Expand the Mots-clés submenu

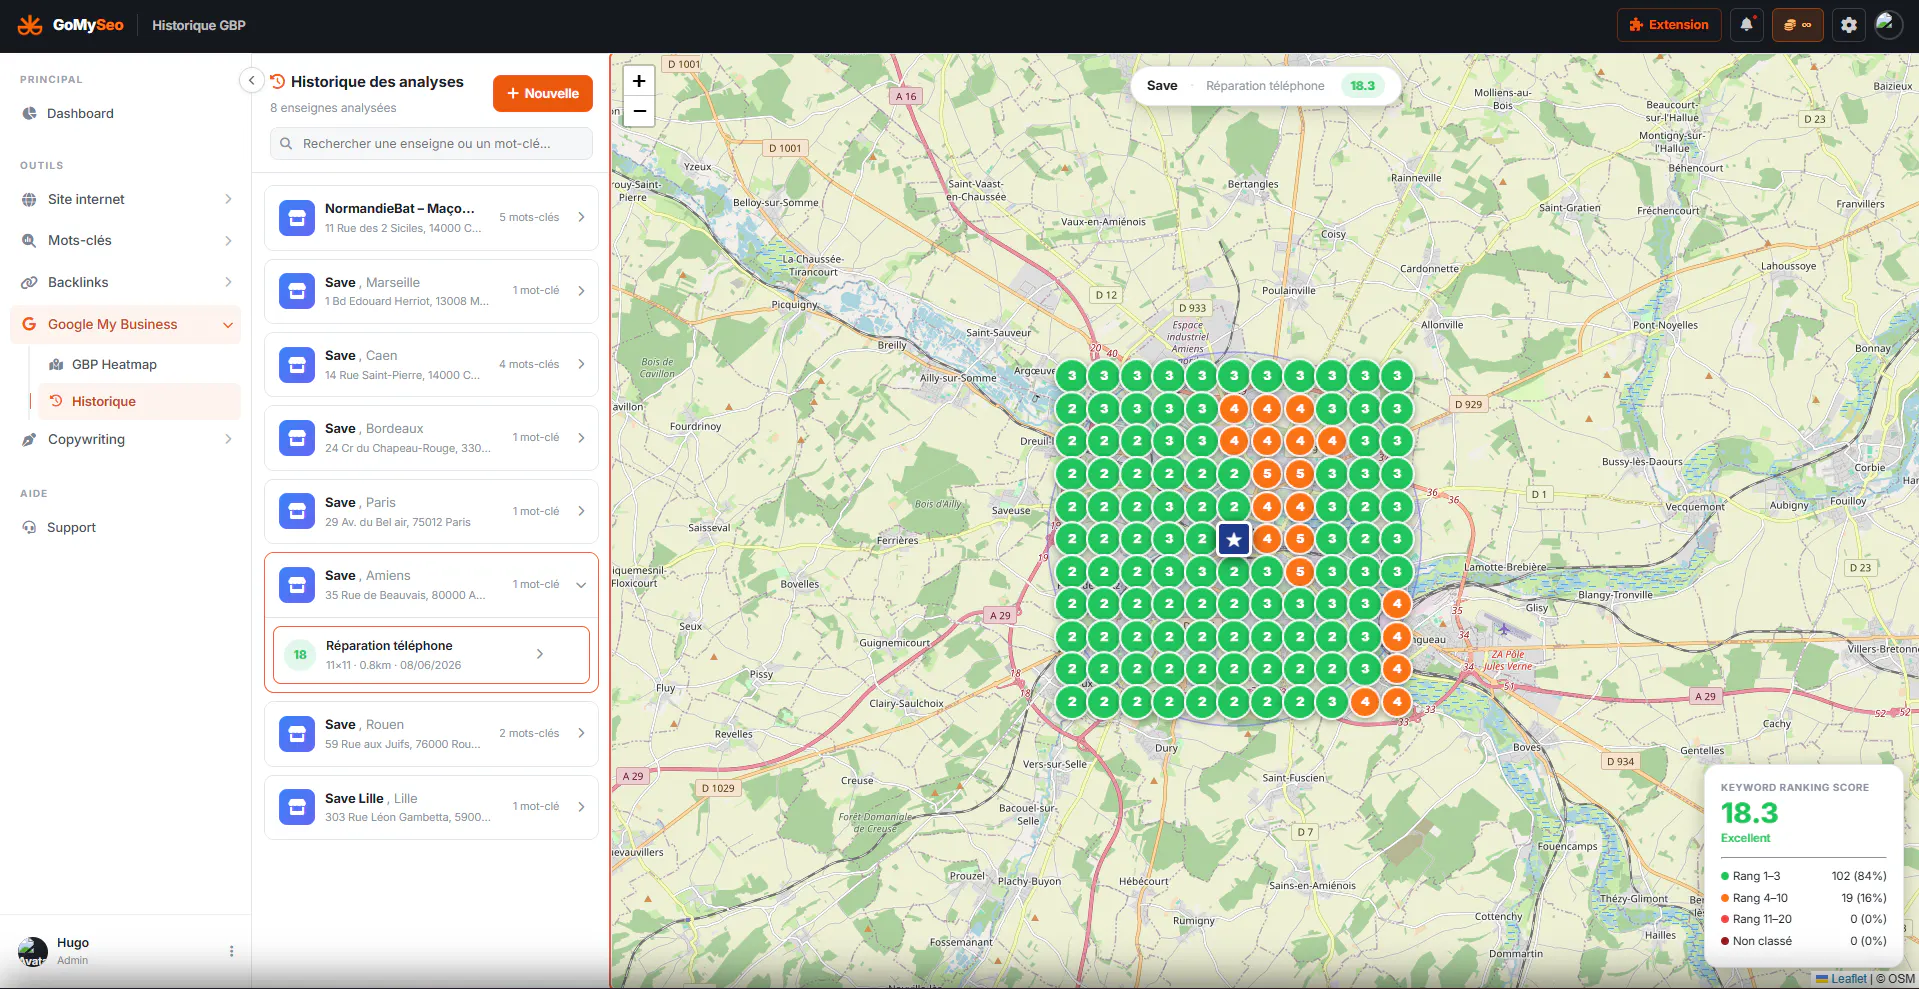click(x=228, y=241)
